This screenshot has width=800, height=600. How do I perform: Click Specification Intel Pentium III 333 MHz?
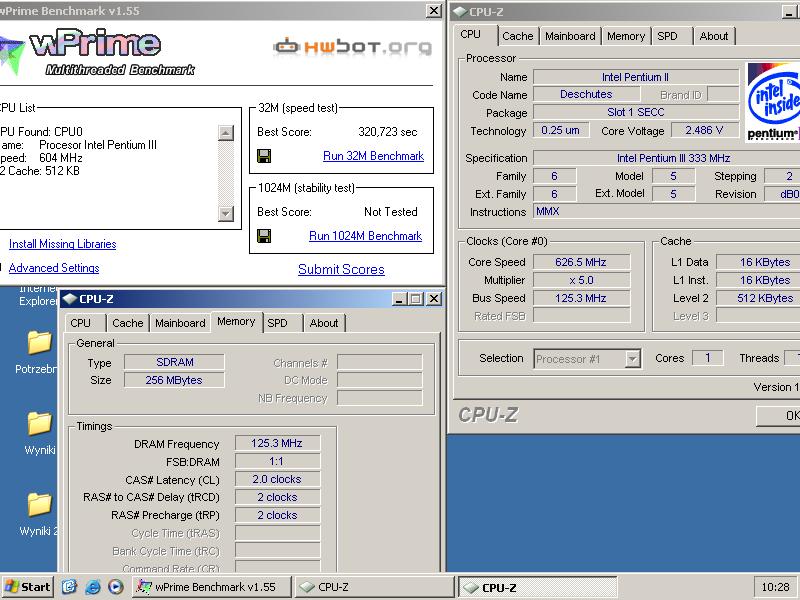pos(666,158)
